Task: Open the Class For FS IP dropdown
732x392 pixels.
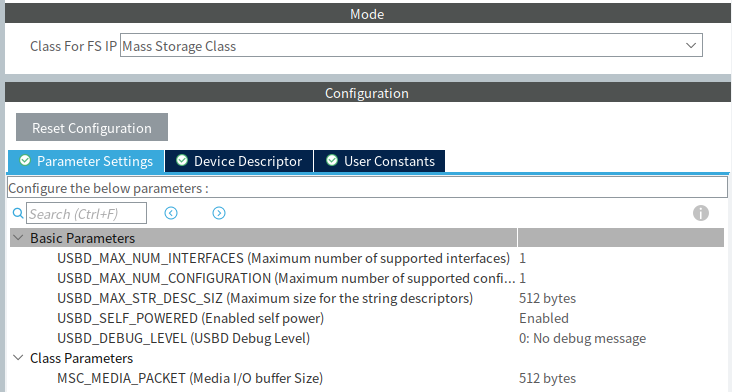Action: (411, 45)
